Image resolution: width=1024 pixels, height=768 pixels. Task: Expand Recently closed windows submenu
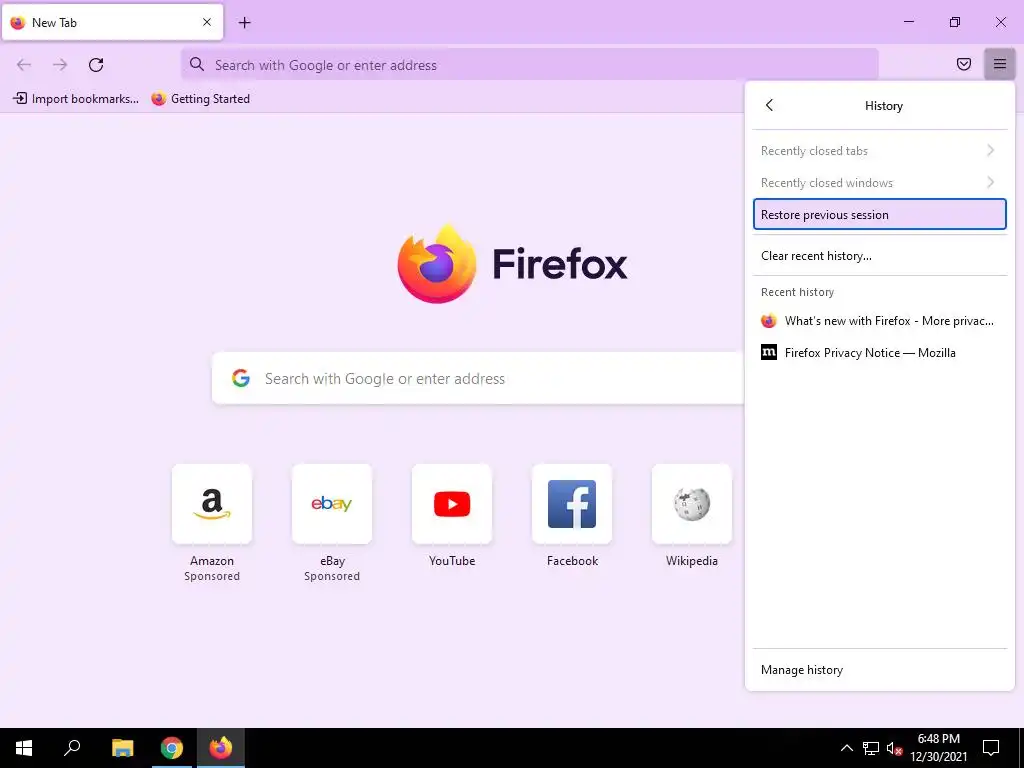coord(880,183)
